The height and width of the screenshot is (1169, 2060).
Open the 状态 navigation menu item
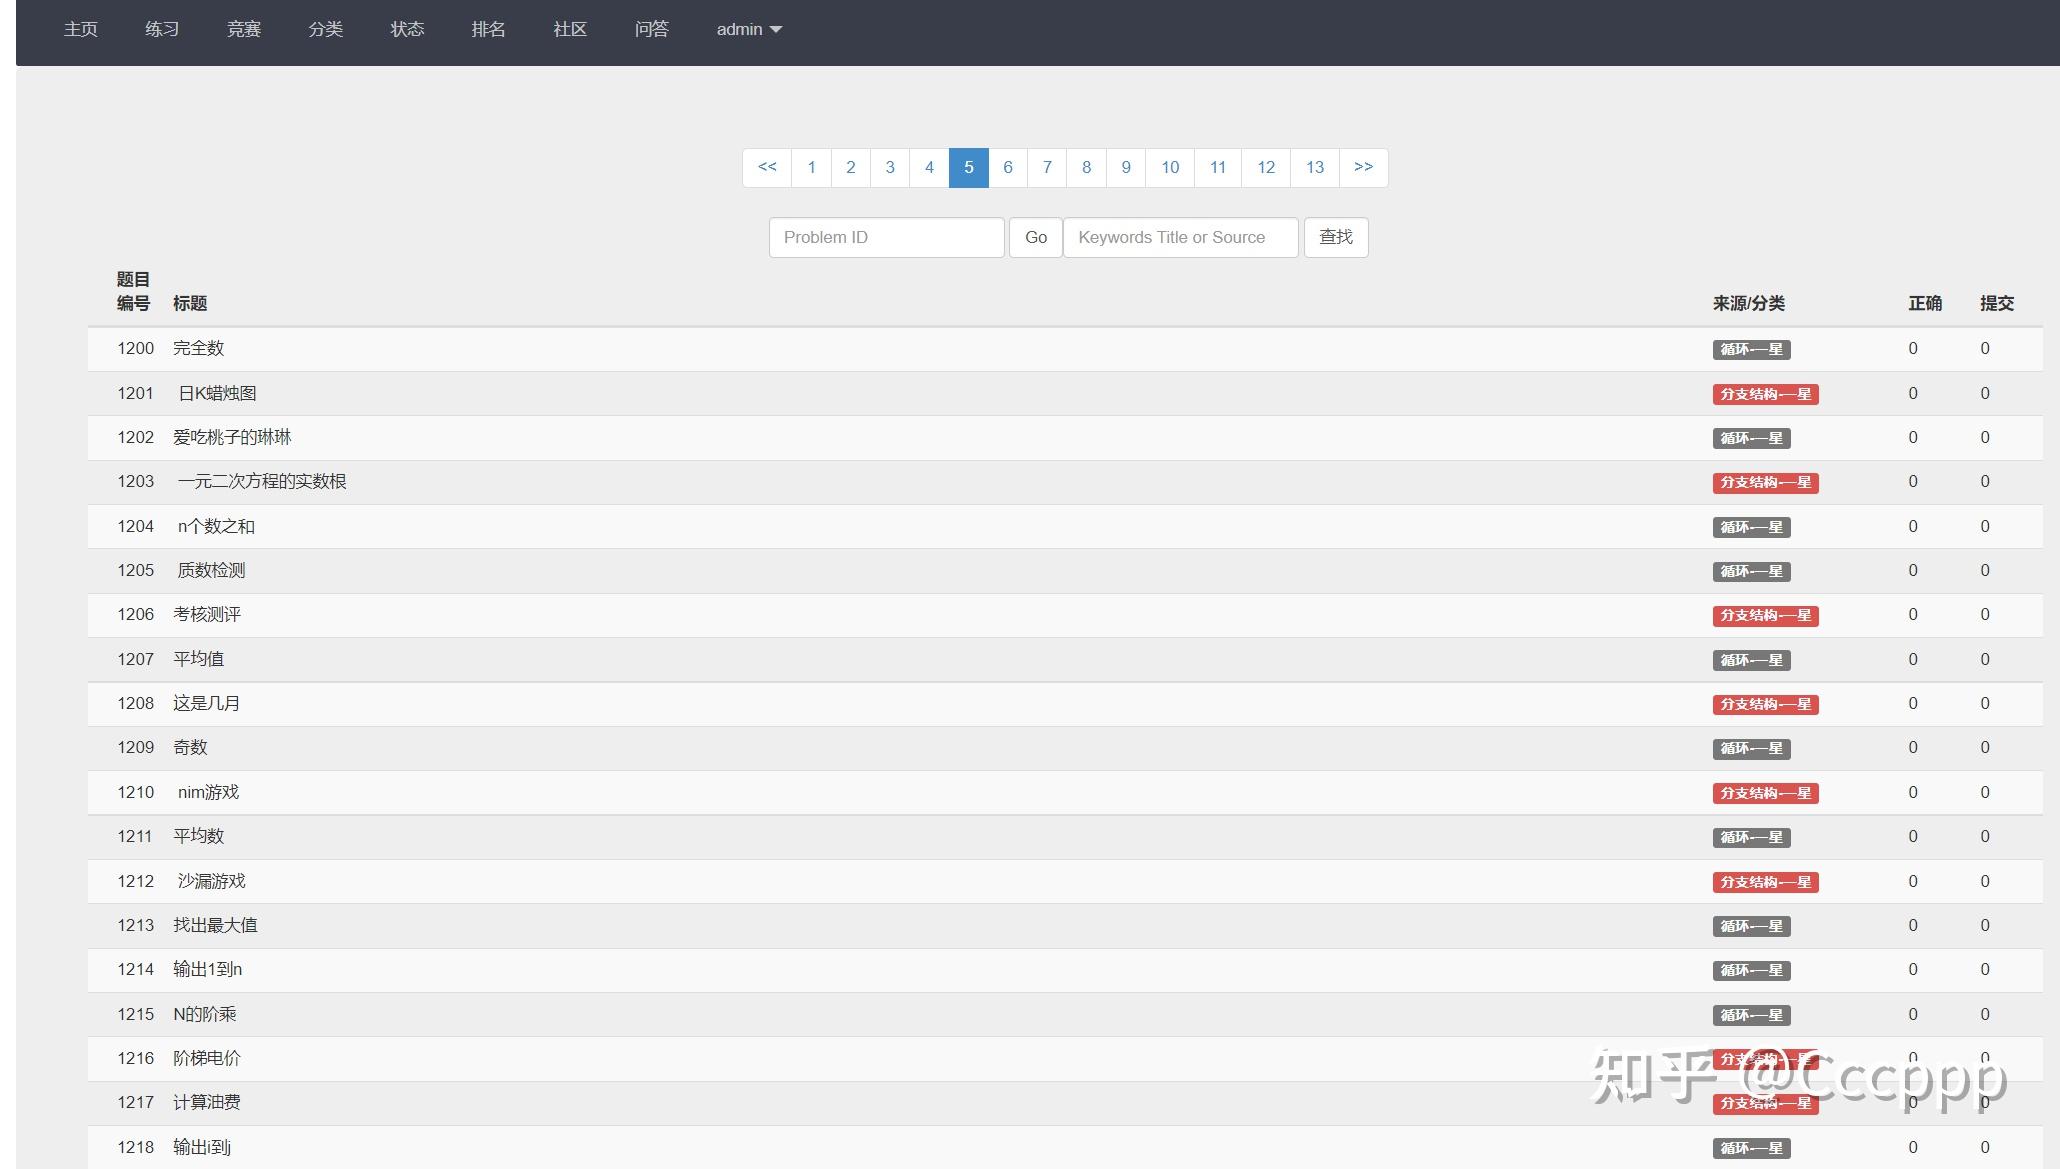tap(407, 30)
